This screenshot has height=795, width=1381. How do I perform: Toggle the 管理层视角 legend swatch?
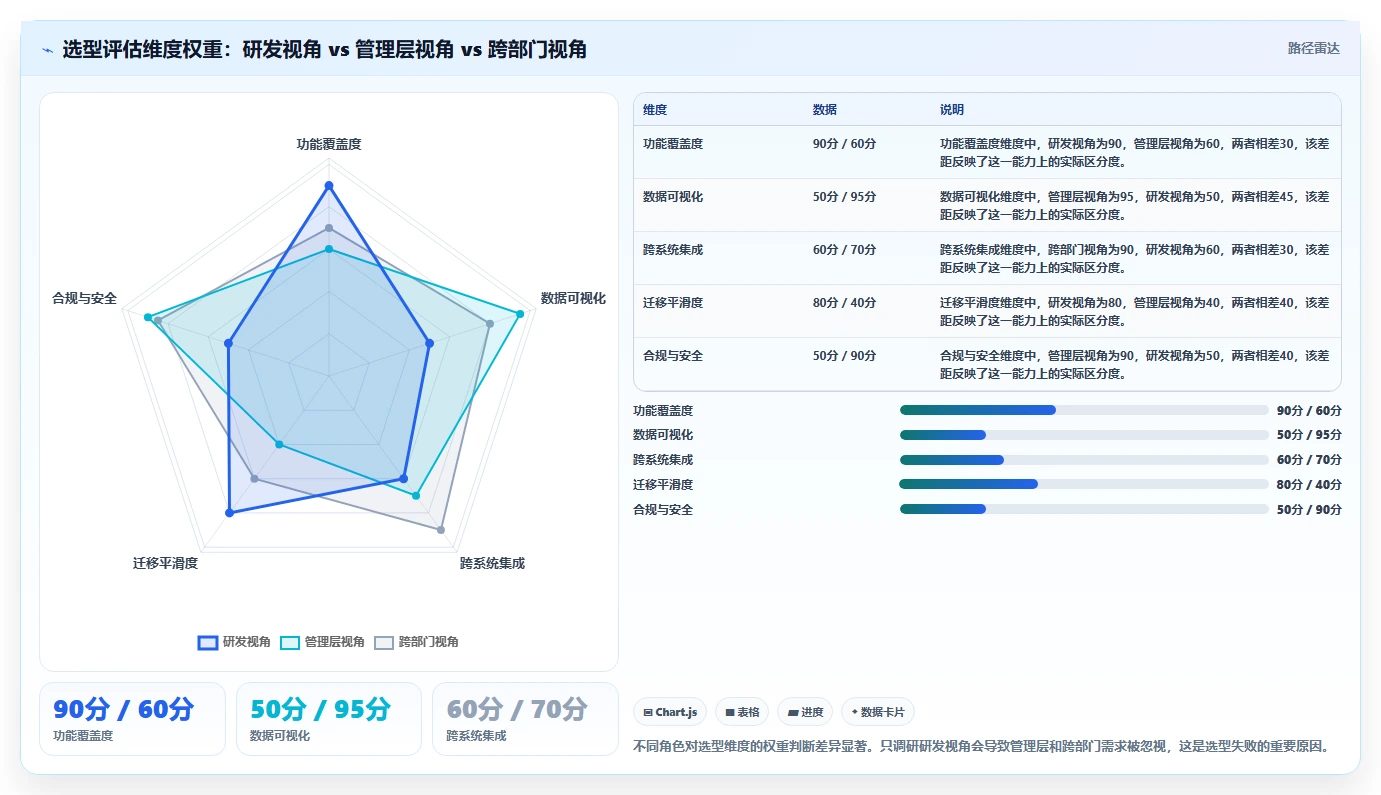tap(290, 642)
